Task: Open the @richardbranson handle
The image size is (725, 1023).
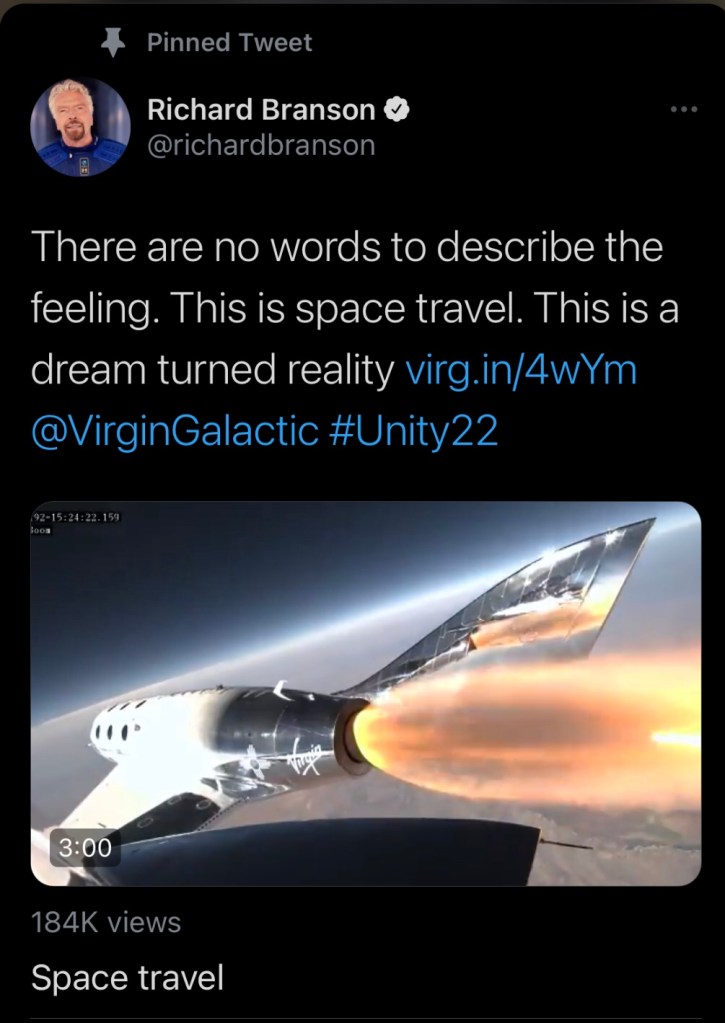Action: pos(261,145)
